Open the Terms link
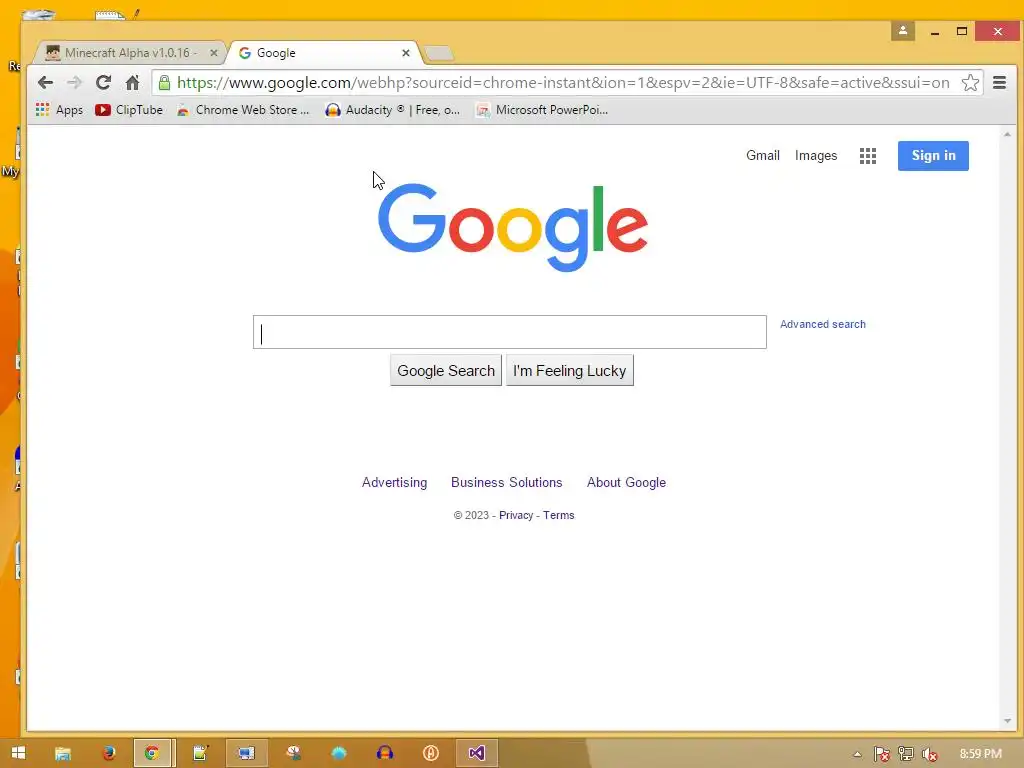This screenshot has width=1024, height=768. [559, 515]
